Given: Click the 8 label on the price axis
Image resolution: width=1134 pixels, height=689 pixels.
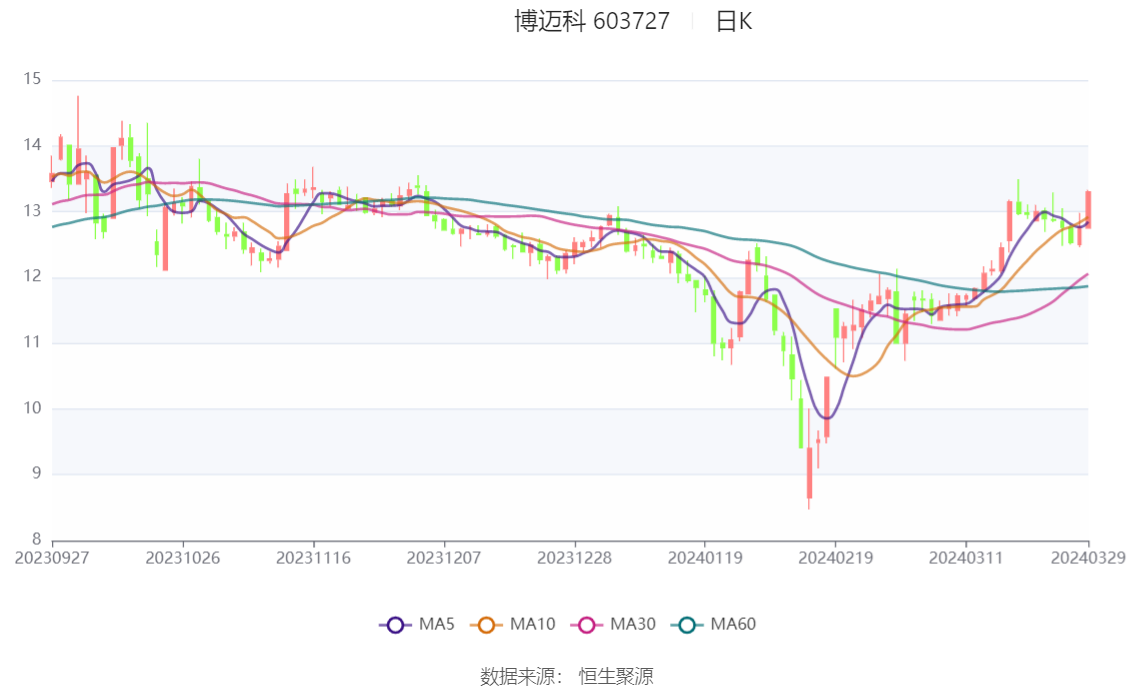Looking at the screenshot, I should click(x=36, y=540).
